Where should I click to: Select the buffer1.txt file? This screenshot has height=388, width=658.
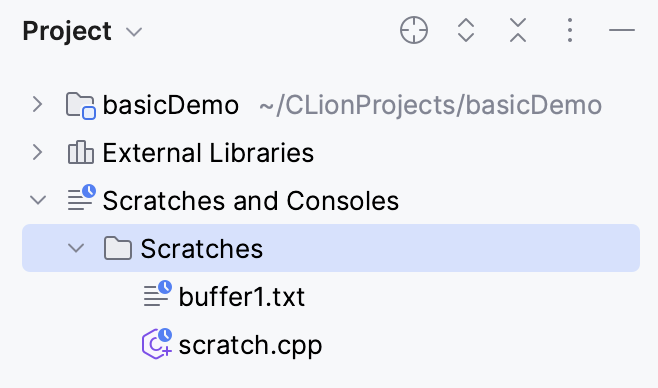pyautogui.click(x=242, y=297)
